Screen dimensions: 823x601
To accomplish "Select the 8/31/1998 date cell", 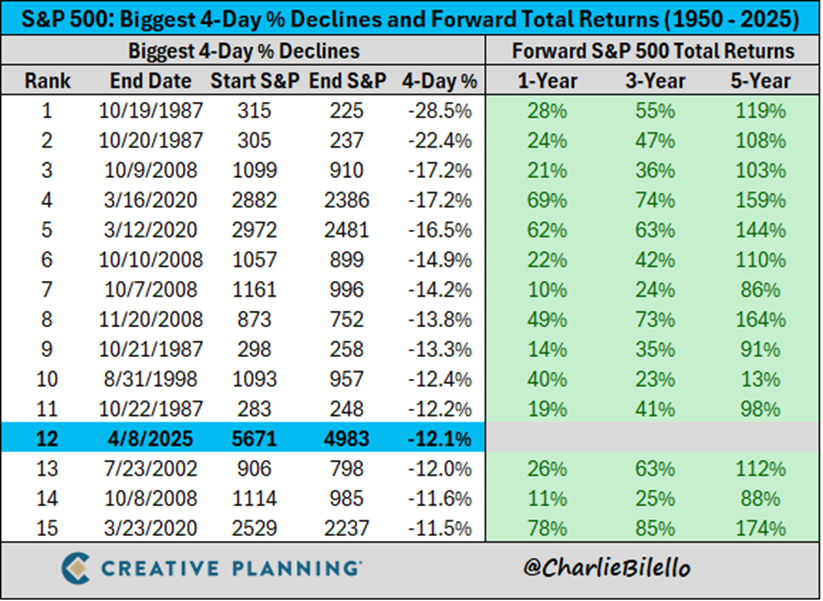I will 150,378.
